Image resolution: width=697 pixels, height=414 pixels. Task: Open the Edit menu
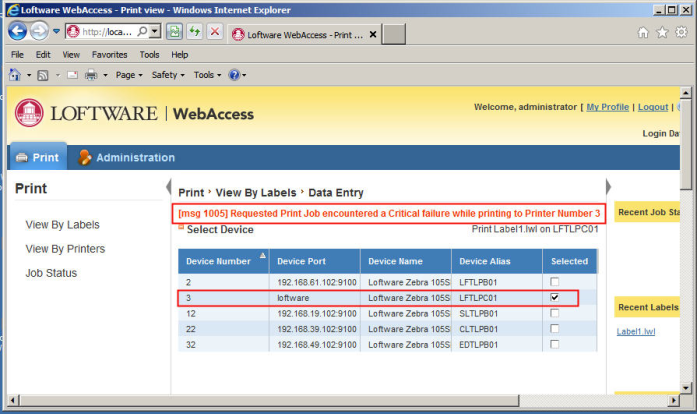[43, 55]
